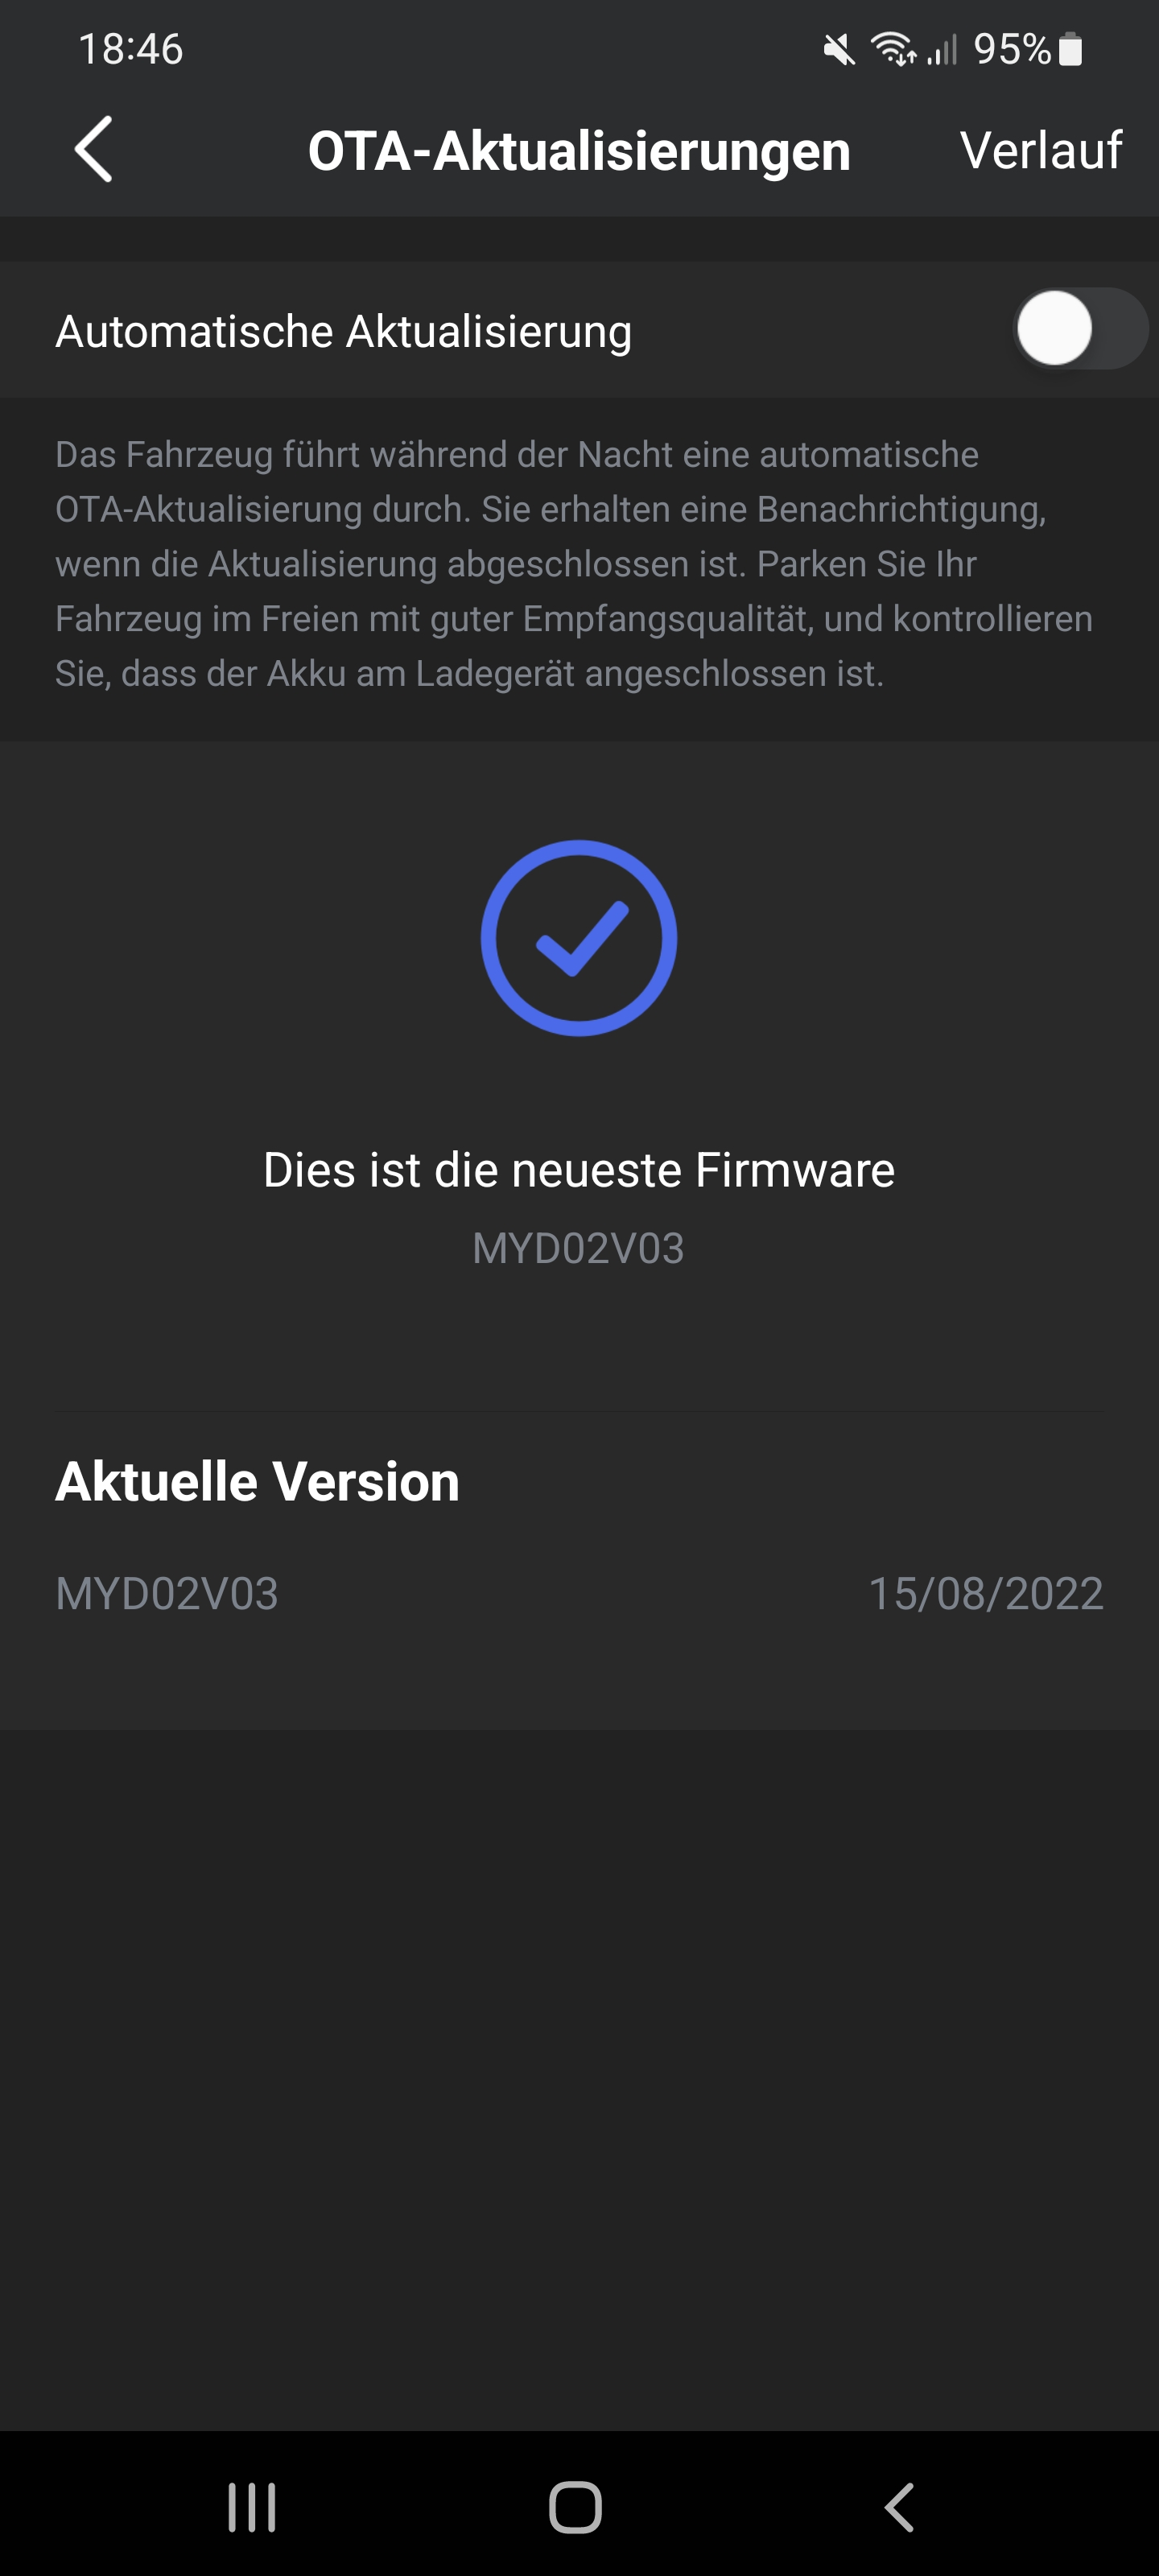Viewport: 1159px width, 2576px height.
Task: Open the Verlauf history page
Action: click(x=1040, y=150)
